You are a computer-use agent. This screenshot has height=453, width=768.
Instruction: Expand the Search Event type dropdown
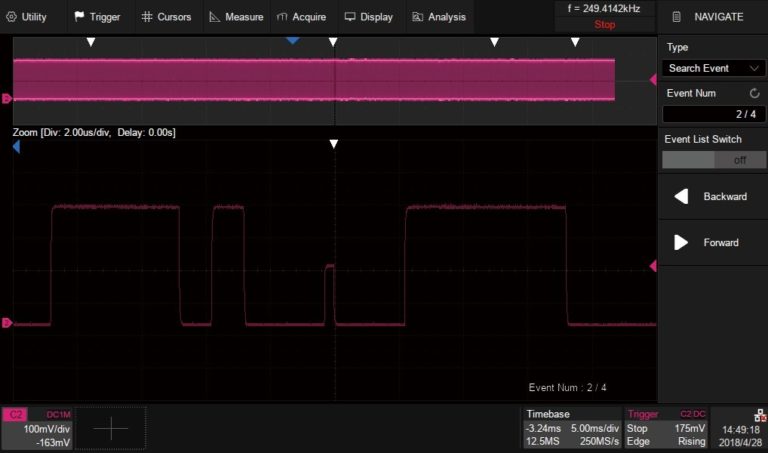(713, 68)
